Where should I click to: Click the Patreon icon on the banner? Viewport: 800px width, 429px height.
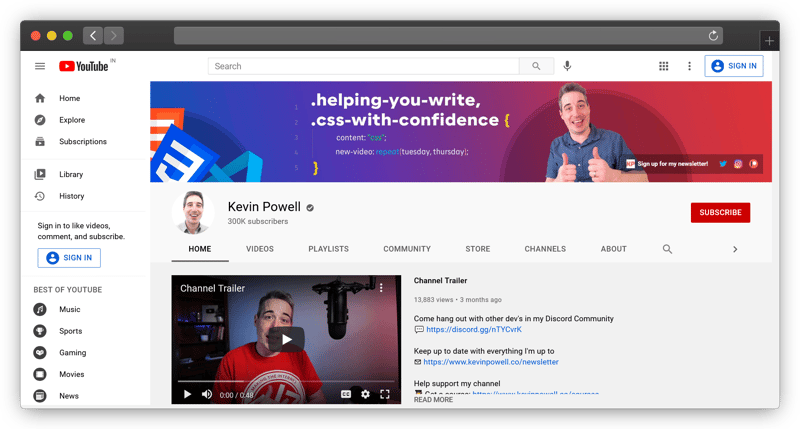coord(754,164)
